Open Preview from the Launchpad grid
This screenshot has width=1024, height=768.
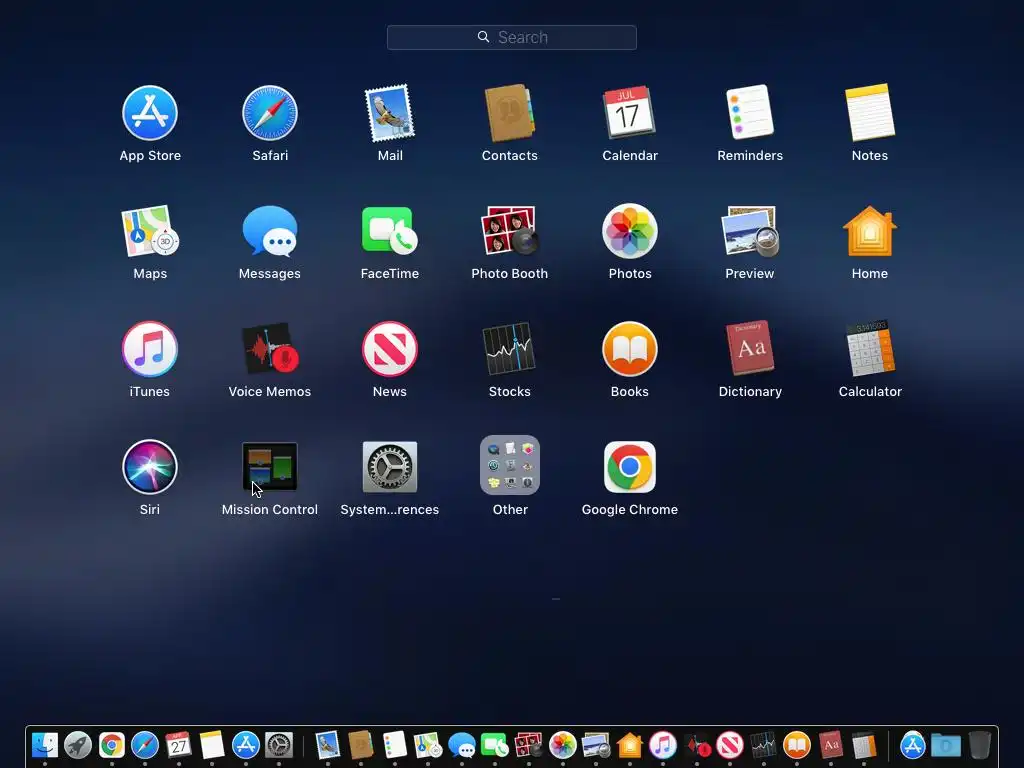click(x=750, y=231)
